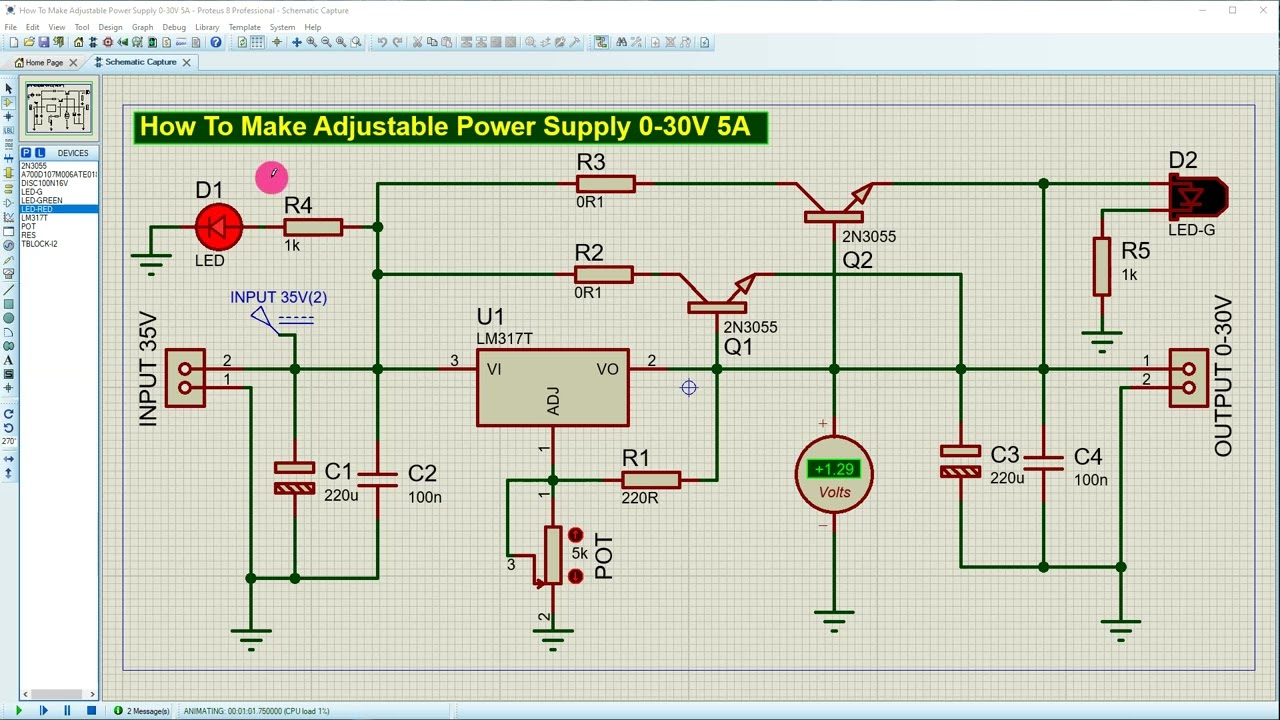
Task: Select LED-GREEN in the devices list
Action: pyautogui.click(x=59, y=200)
